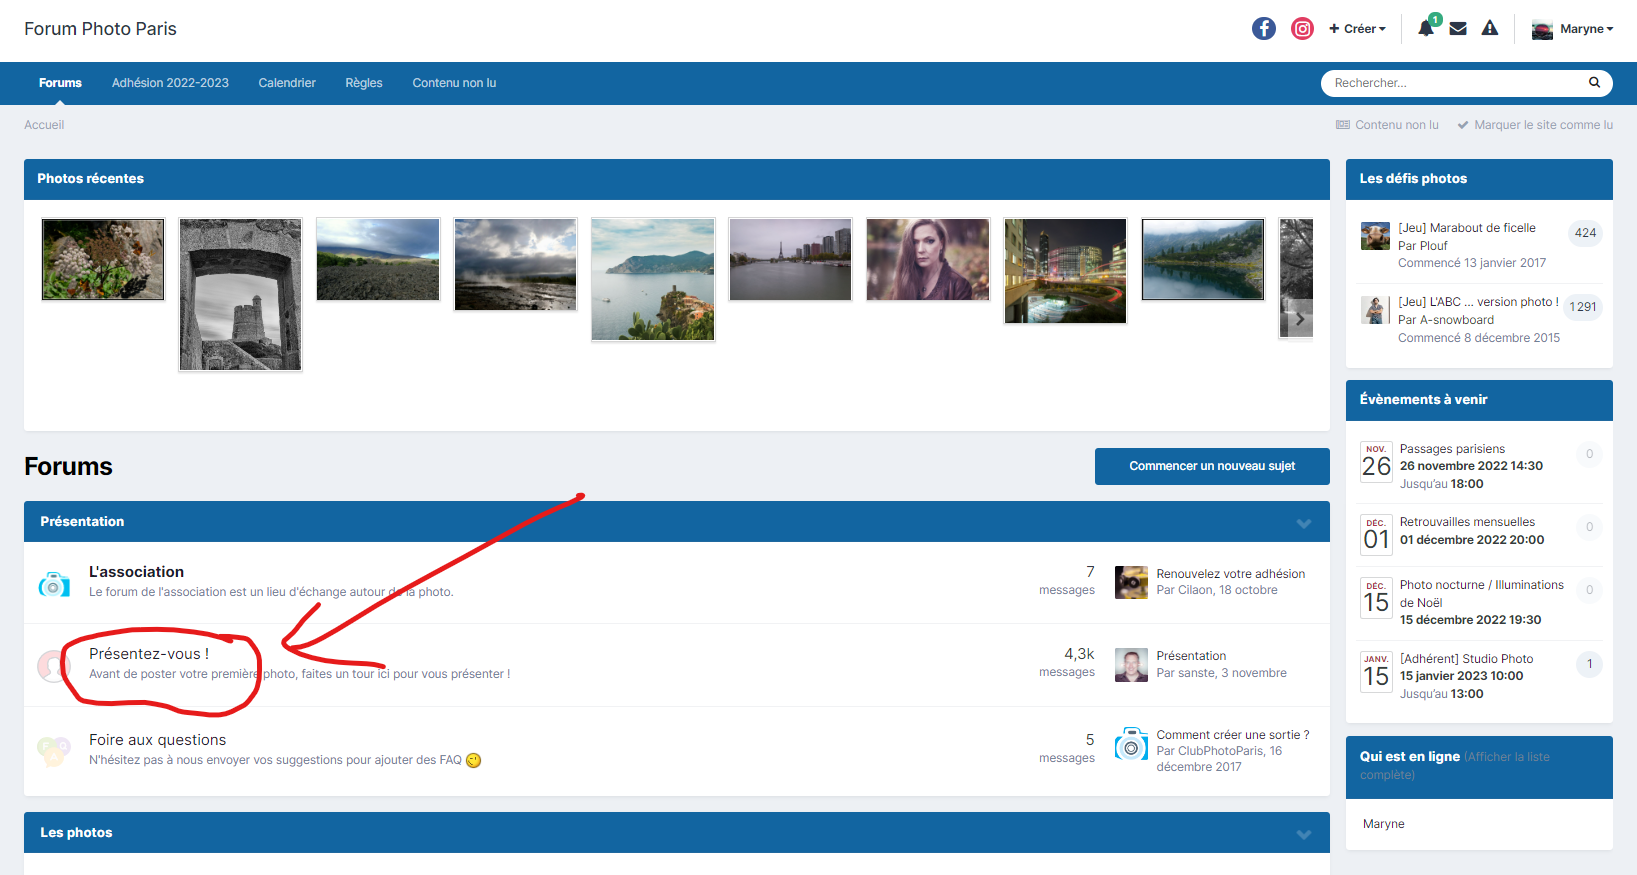Go to the Calendrier tab

(x=287, y=83)
